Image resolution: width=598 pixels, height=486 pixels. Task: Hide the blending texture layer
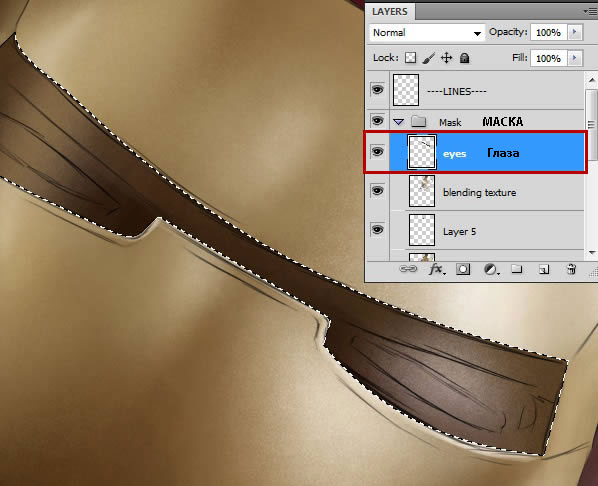(x=377, y=190)
